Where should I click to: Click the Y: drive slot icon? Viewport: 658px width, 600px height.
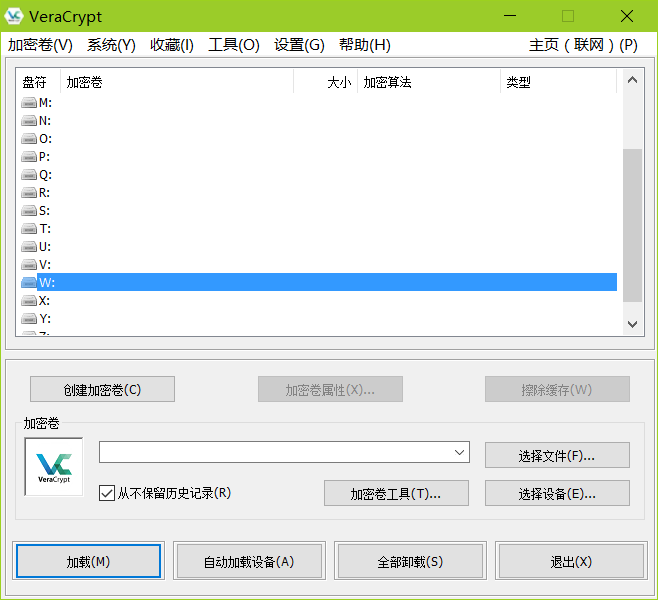(29, 319)
